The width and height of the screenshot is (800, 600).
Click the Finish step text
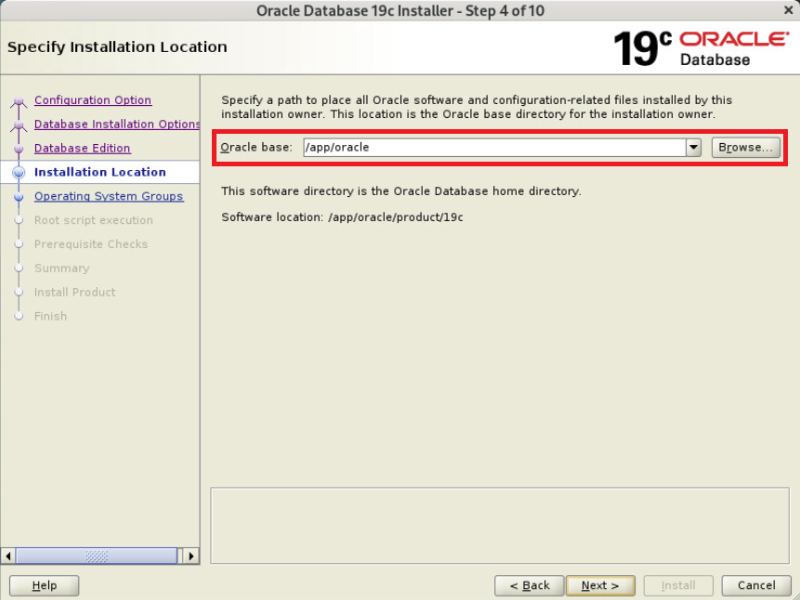51,316
